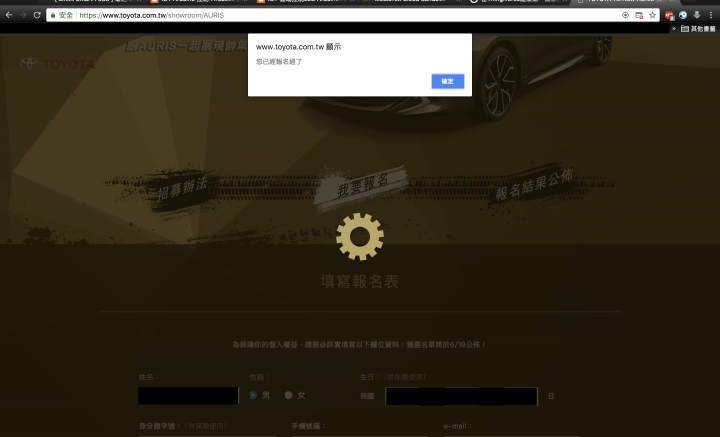The width and height of the screenshot is (720, 437).
Task: Open the 報名結果公佈 tab
Action: pos(534,184)
